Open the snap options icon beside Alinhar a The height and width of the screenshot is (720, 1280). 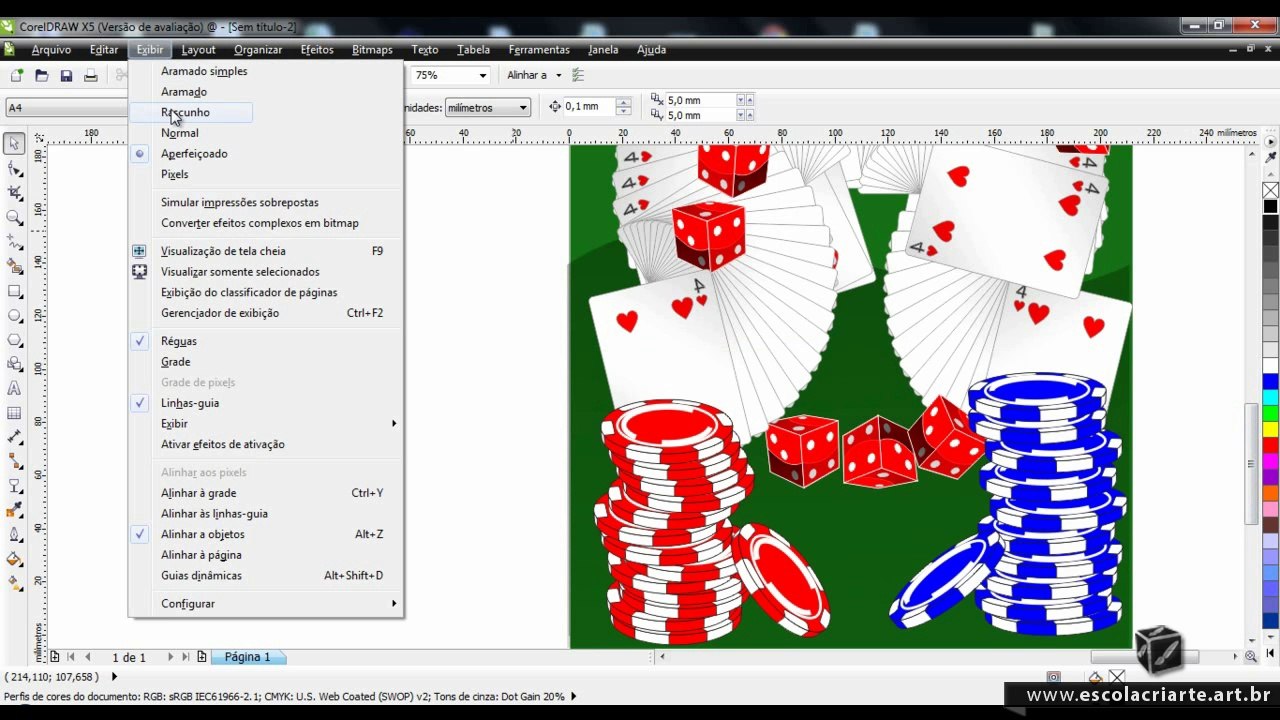[x=578, y=75]
